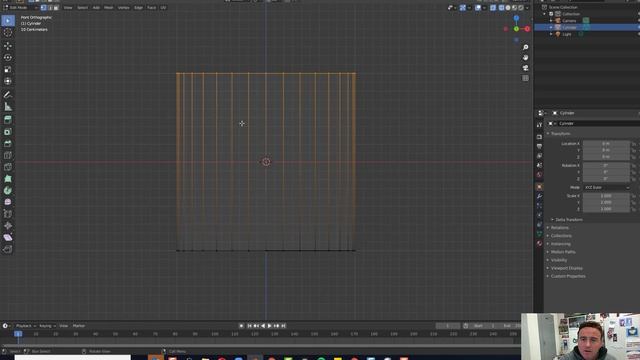Toggle viewport overlays
Image resolution: width=640 pixels, height=360 pixels.
click(478, 7)
